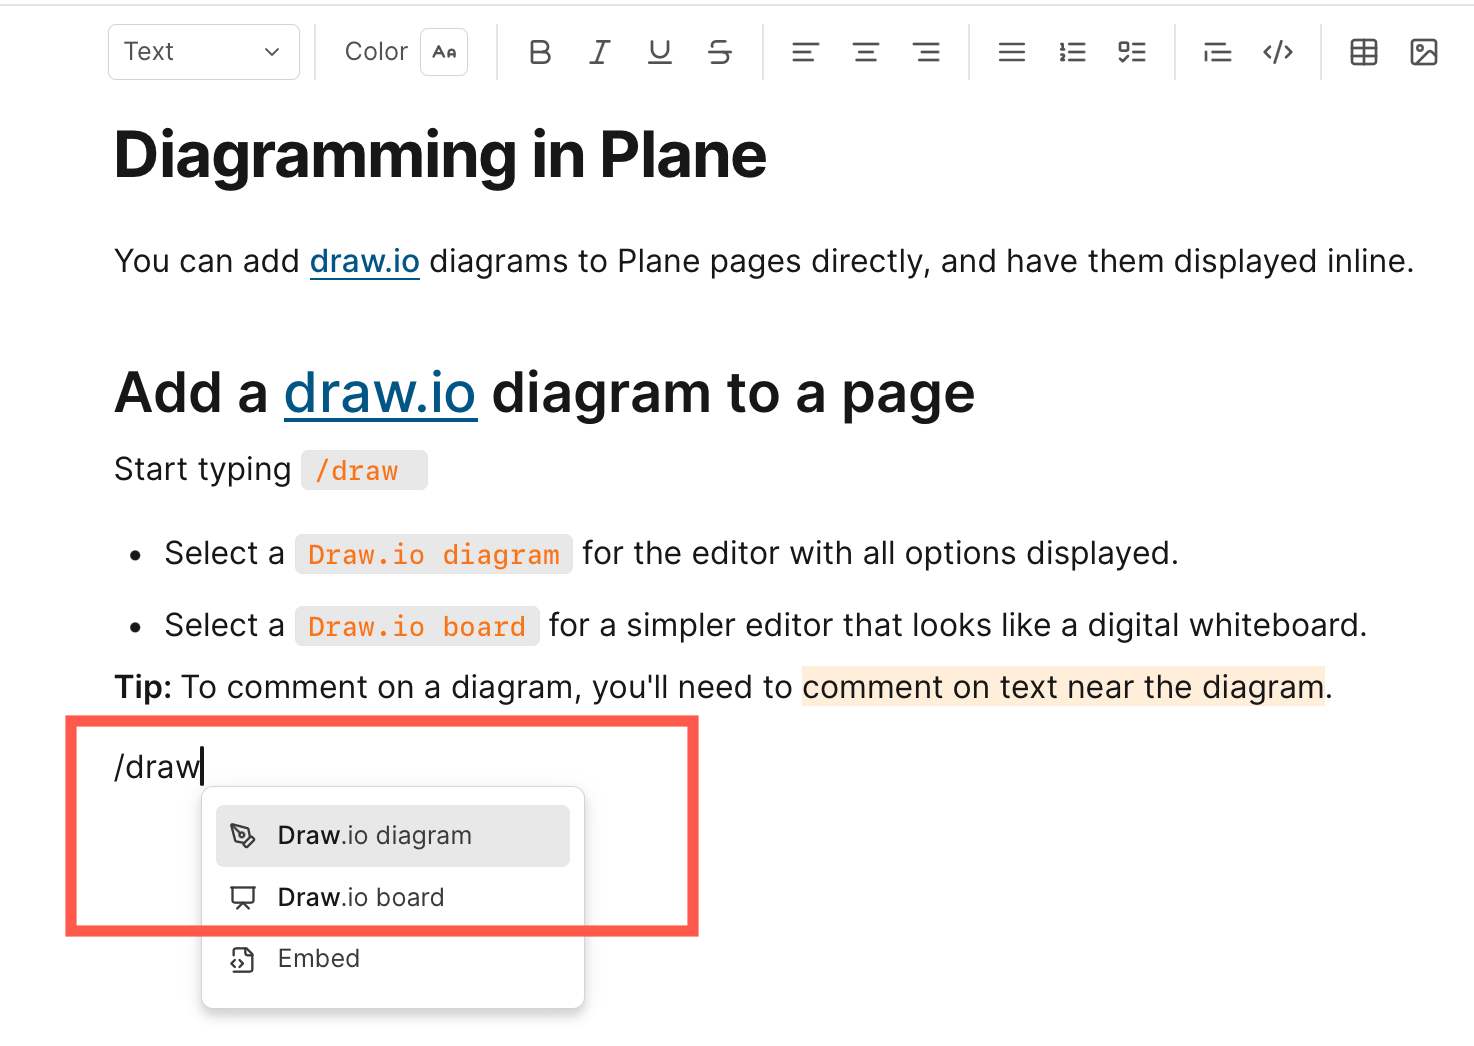Toggle bold formatting
This screenshot has height=1046, width=1474.
click(540, 52)
